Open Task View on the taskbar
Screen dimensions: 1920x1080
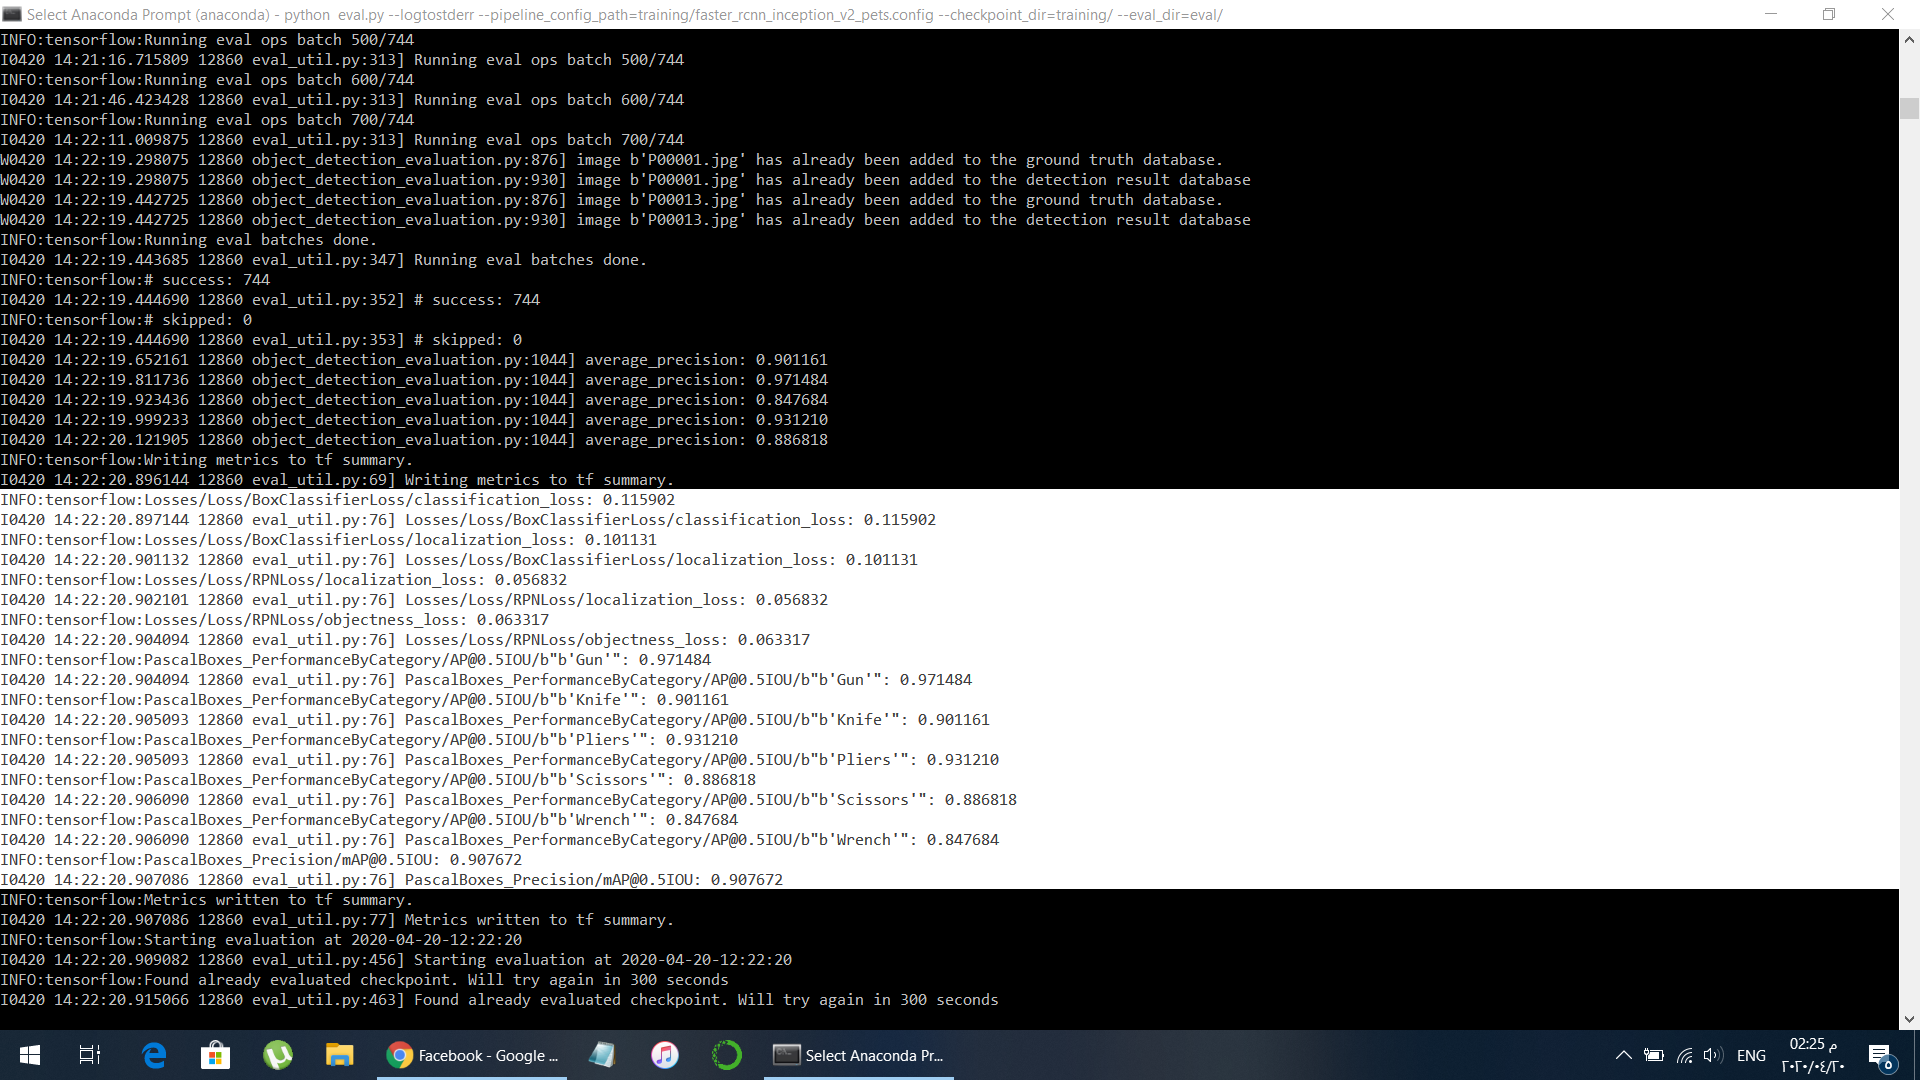(90, 1055)
